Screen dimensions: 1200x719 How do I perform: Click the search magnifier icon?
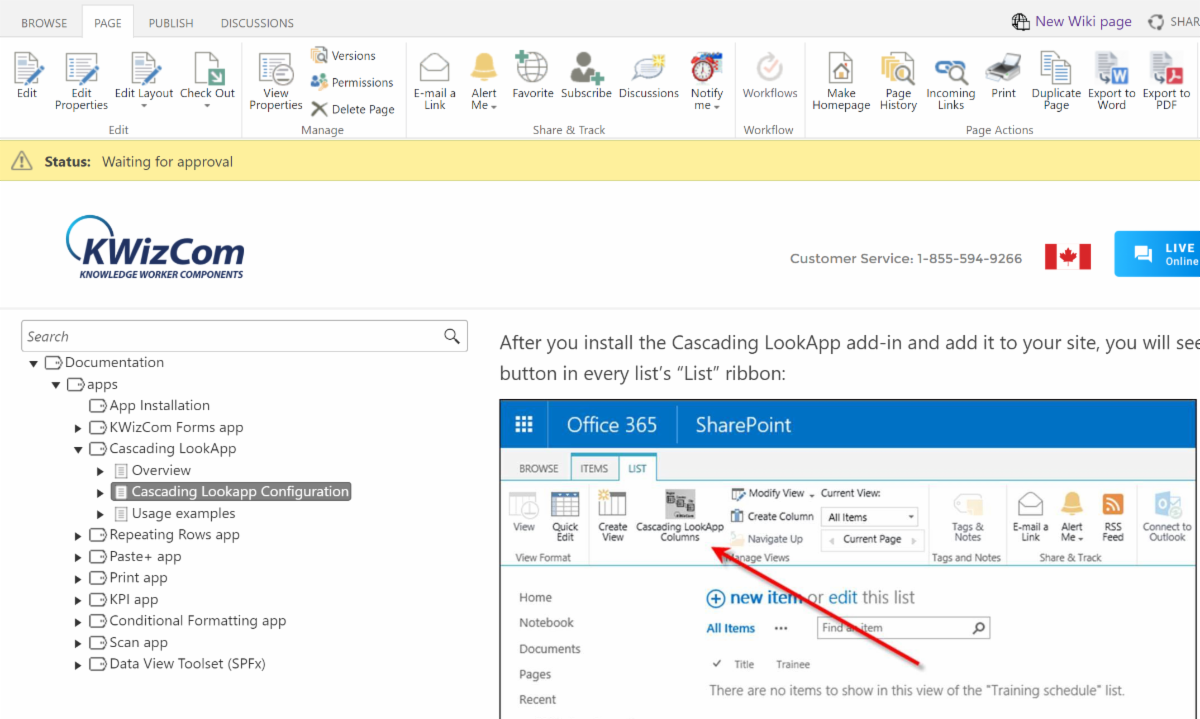click(452, 336)
